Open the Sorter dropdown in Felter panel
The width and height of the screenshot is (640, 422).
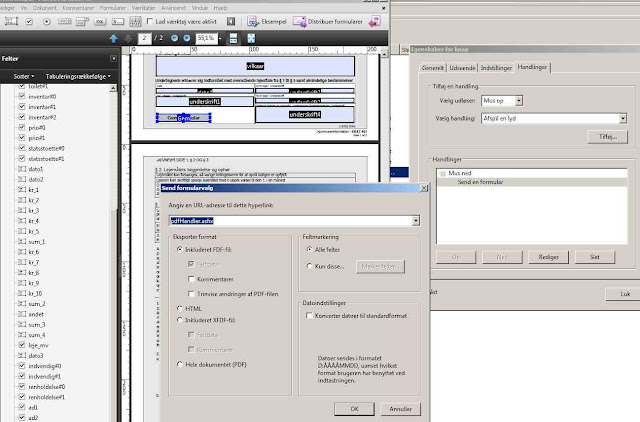(24, 76)
